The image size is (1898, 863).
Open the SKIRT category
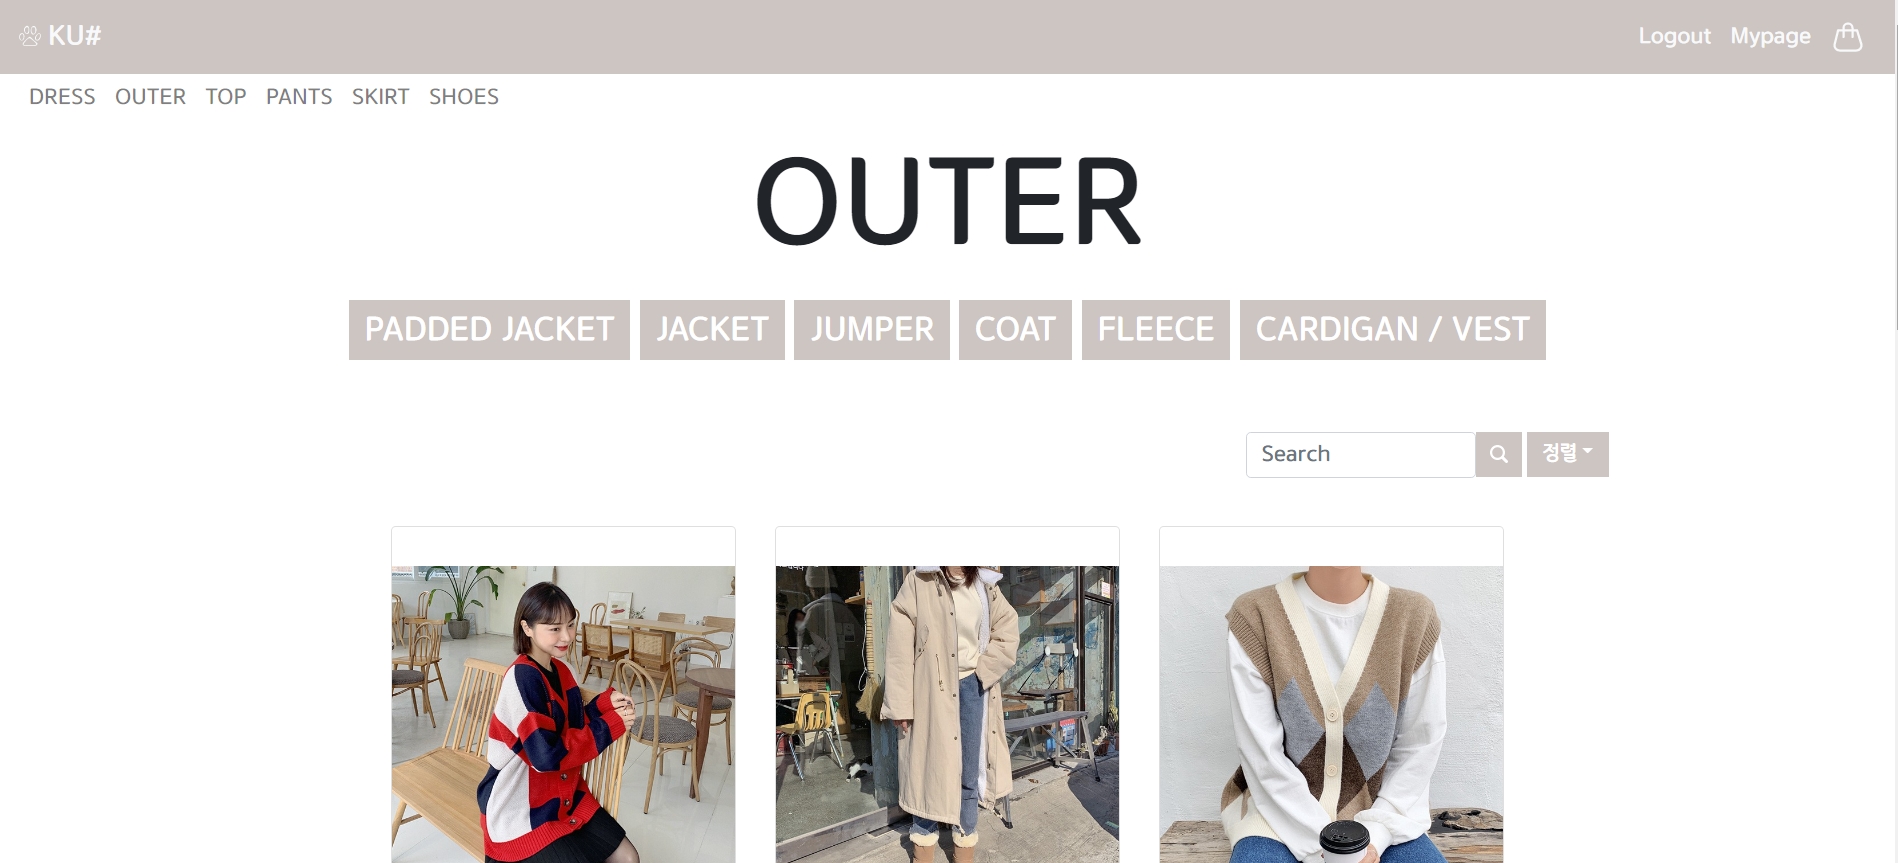click(380, 97)
